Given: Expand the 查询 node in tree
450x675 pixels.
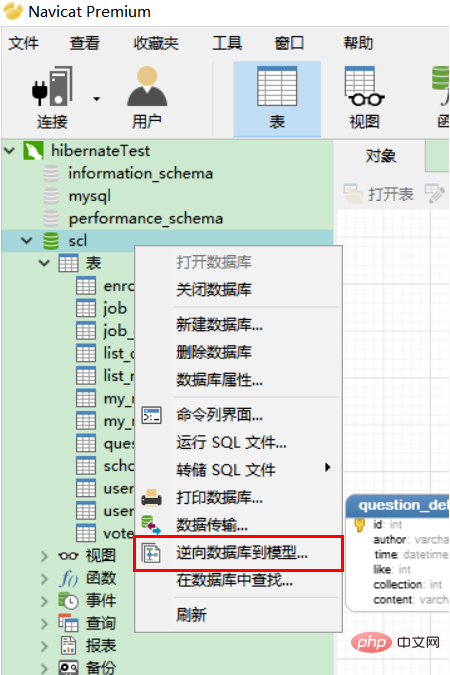Looking at the screenshot, I should click(x=44, y=623).
